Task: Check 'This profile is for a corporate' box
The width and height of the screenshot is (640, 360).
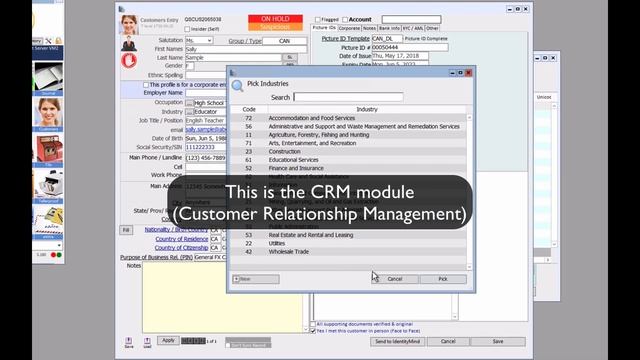Action: (146, 84)
